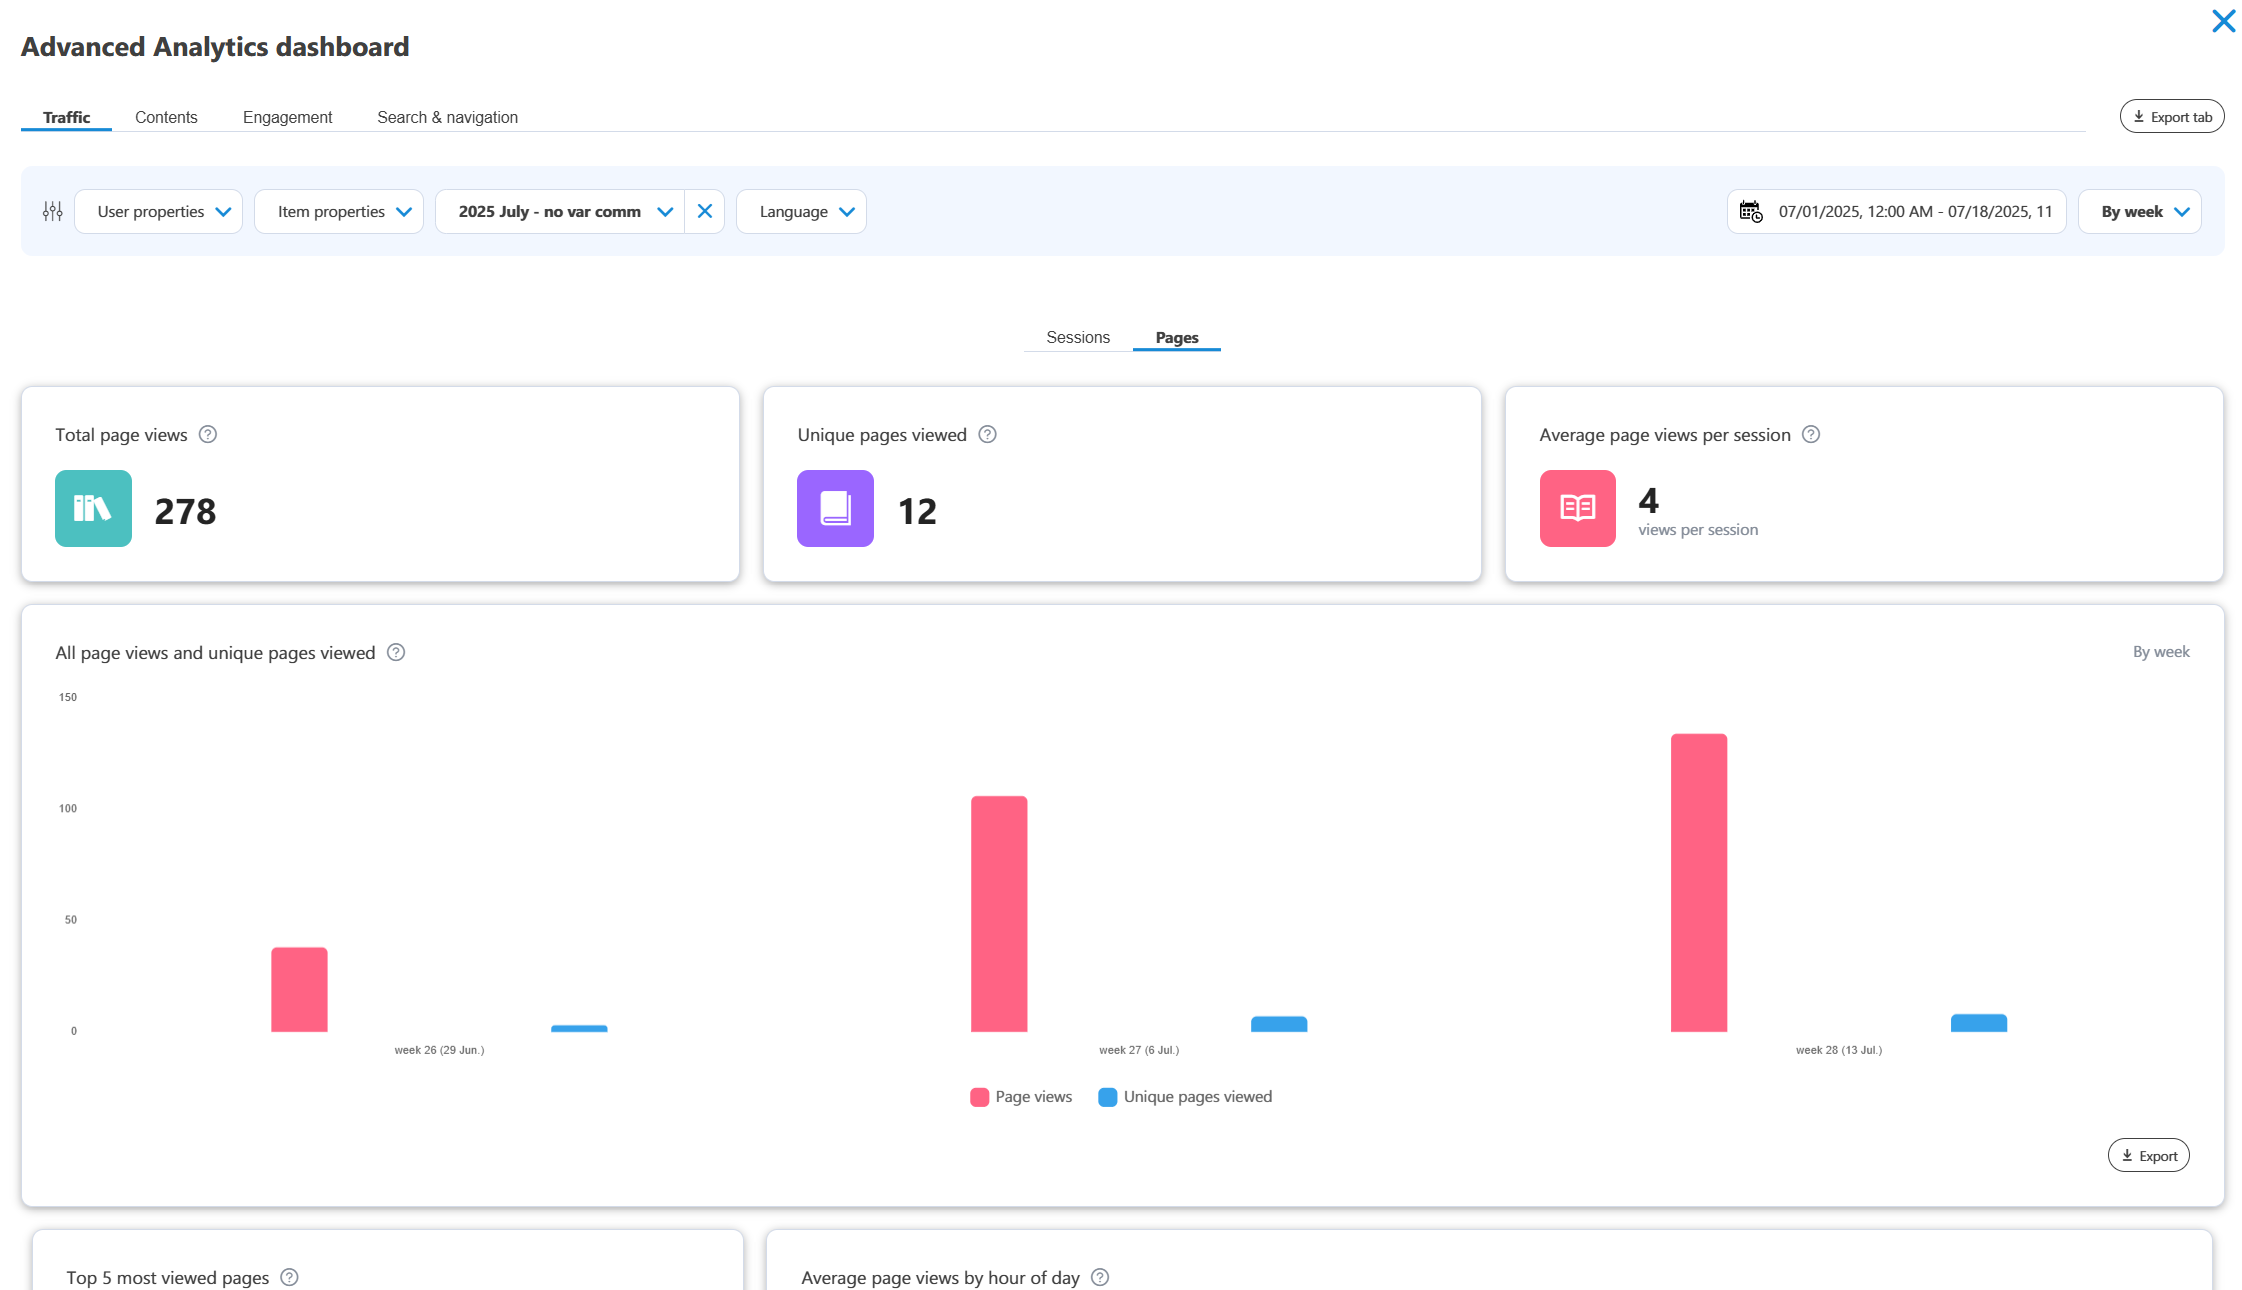Open the Language filter dropdown
The image size is (2242, 1290).
(800, 211)
